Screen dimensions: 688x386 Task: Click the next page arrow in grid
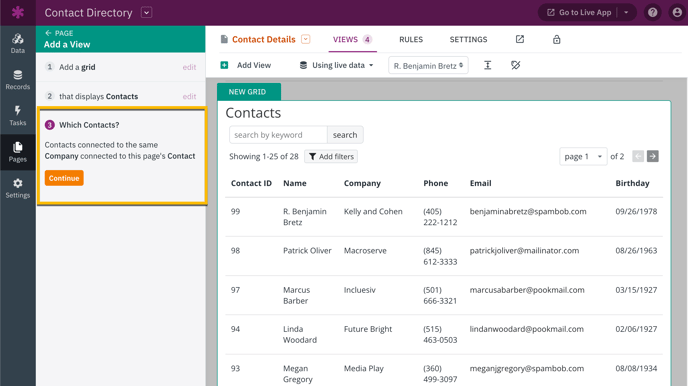point(653,156)
